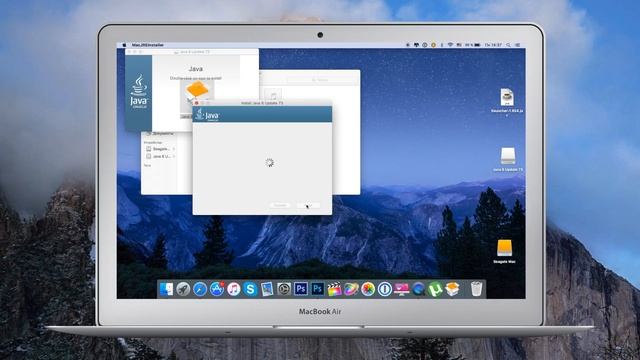The height and width of the screenshot is (360, 640).
Task: Launch Final Cut Pro clapperboard icon
Action: tap(334, 289)
